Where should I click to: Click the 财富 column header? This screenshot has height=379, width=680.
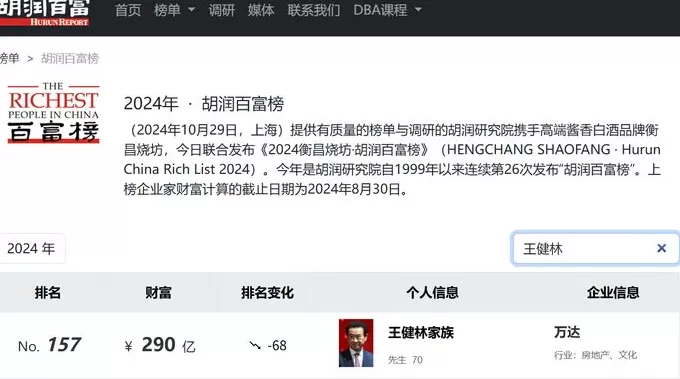[158, 293]
